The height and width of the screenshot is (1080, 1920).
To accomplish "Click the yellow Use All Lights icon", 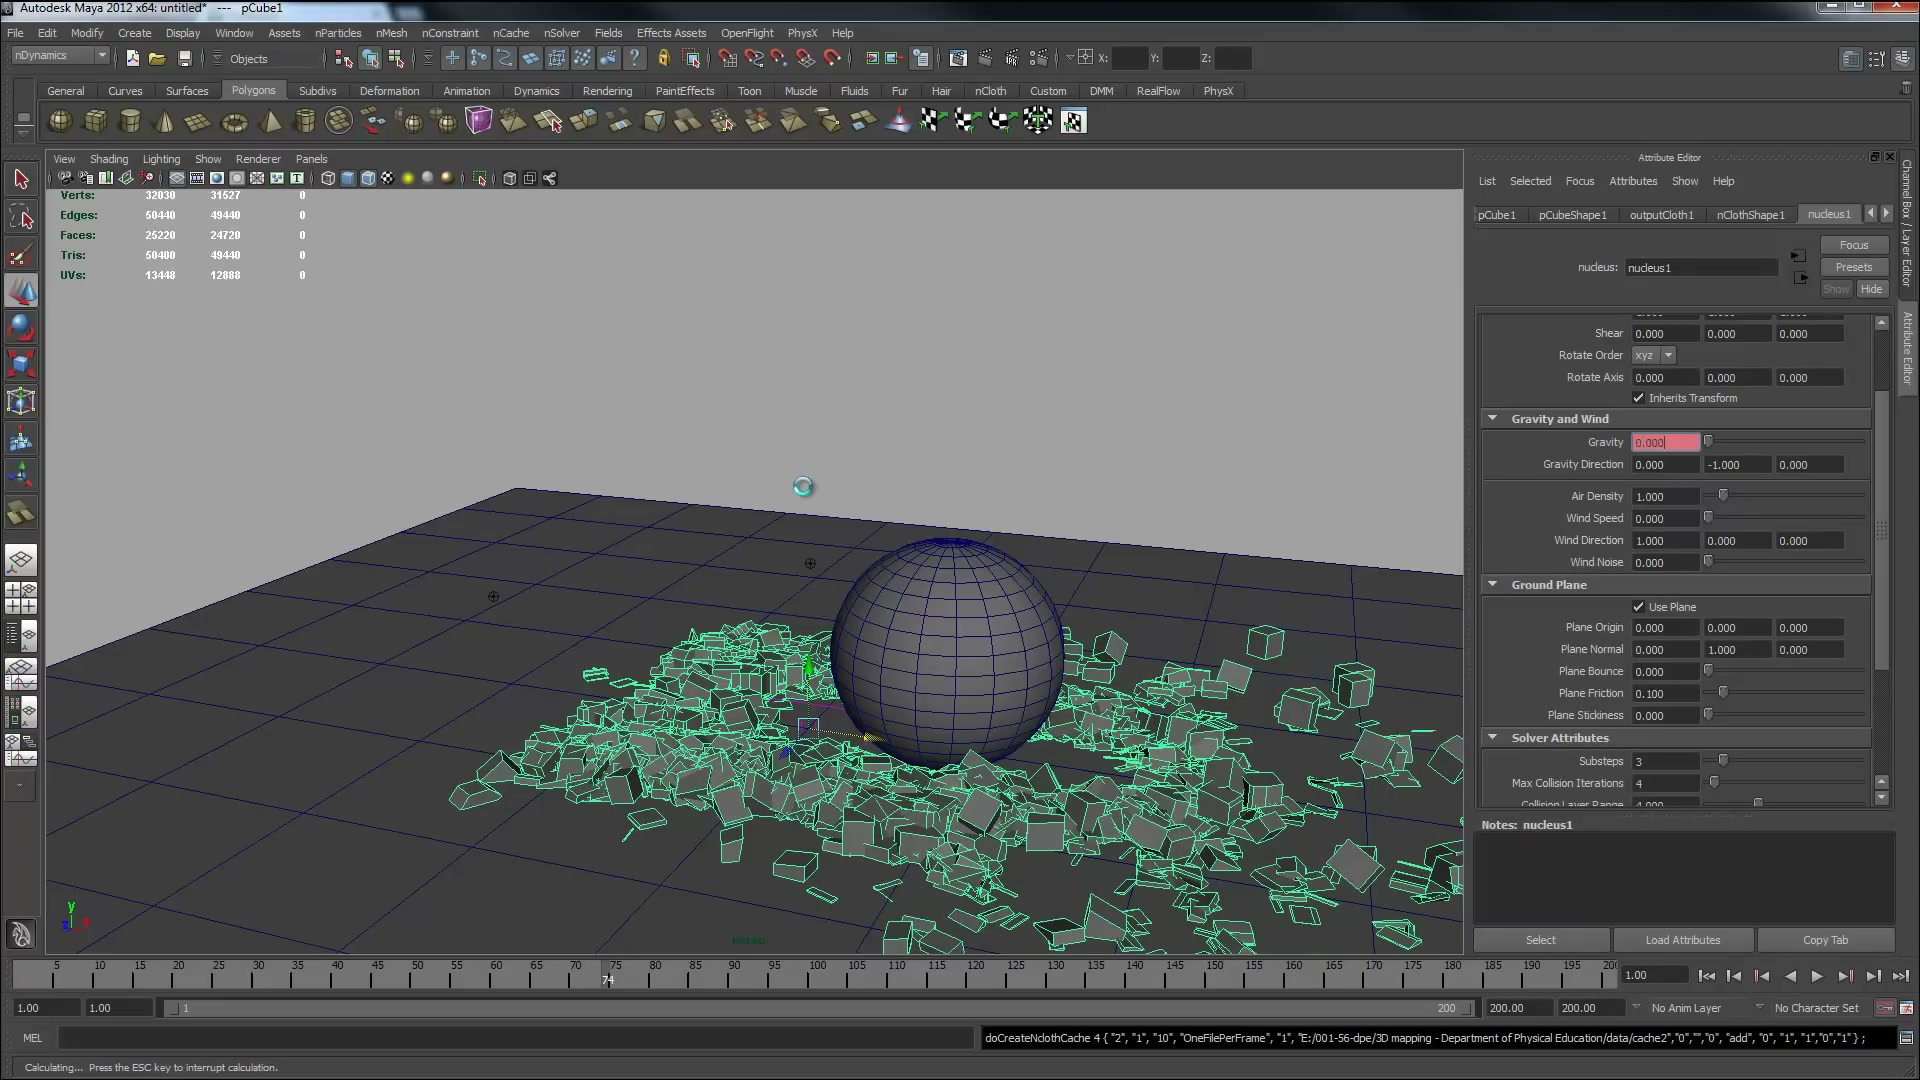I will click(407, 178).
